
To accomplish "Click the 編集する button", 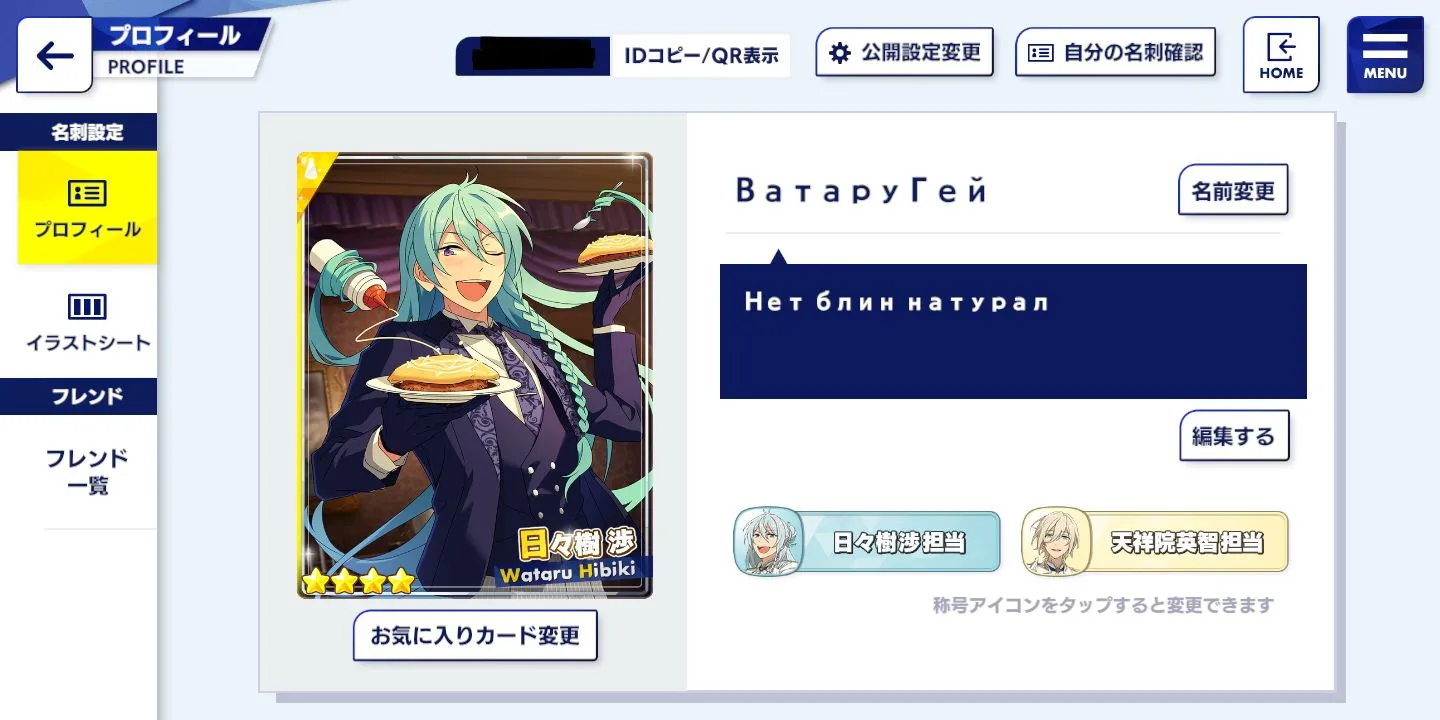I will 1234,435.
